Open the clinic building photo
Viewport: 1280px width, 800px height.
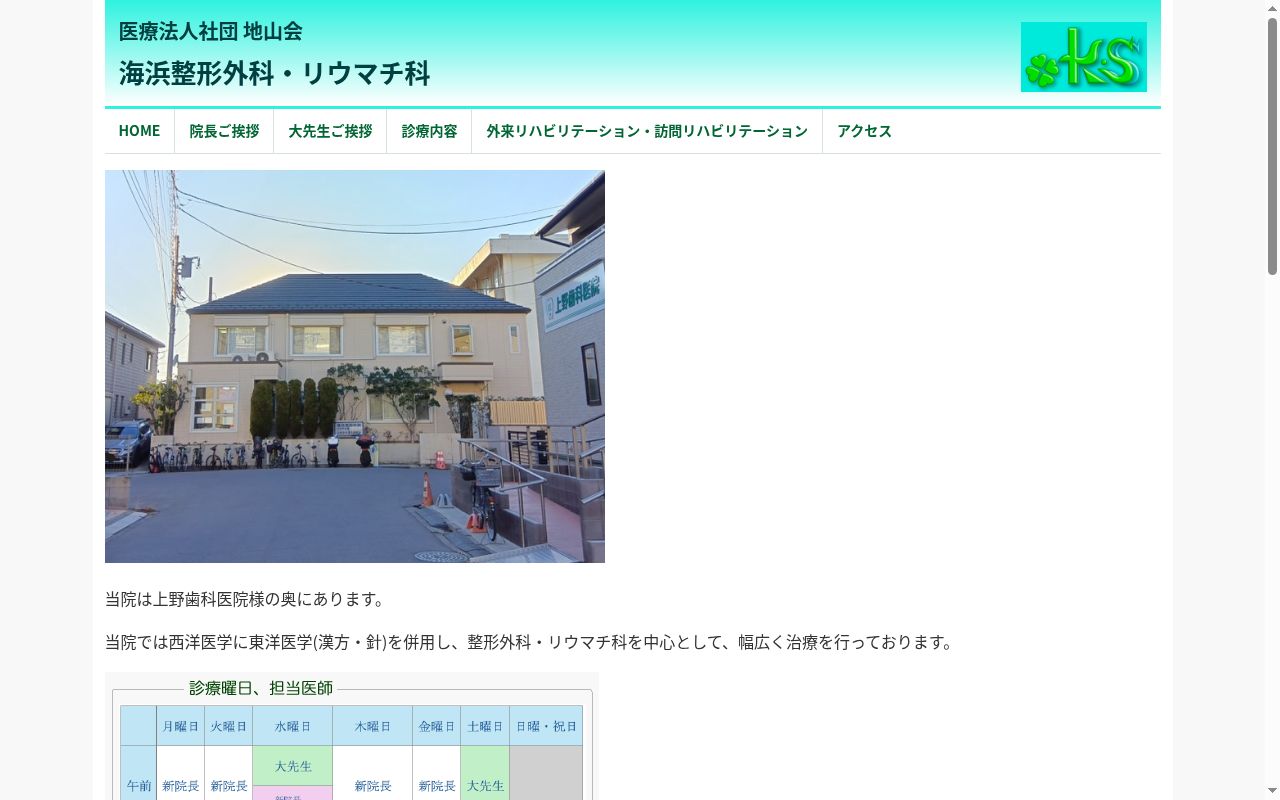tap(355, 366)
